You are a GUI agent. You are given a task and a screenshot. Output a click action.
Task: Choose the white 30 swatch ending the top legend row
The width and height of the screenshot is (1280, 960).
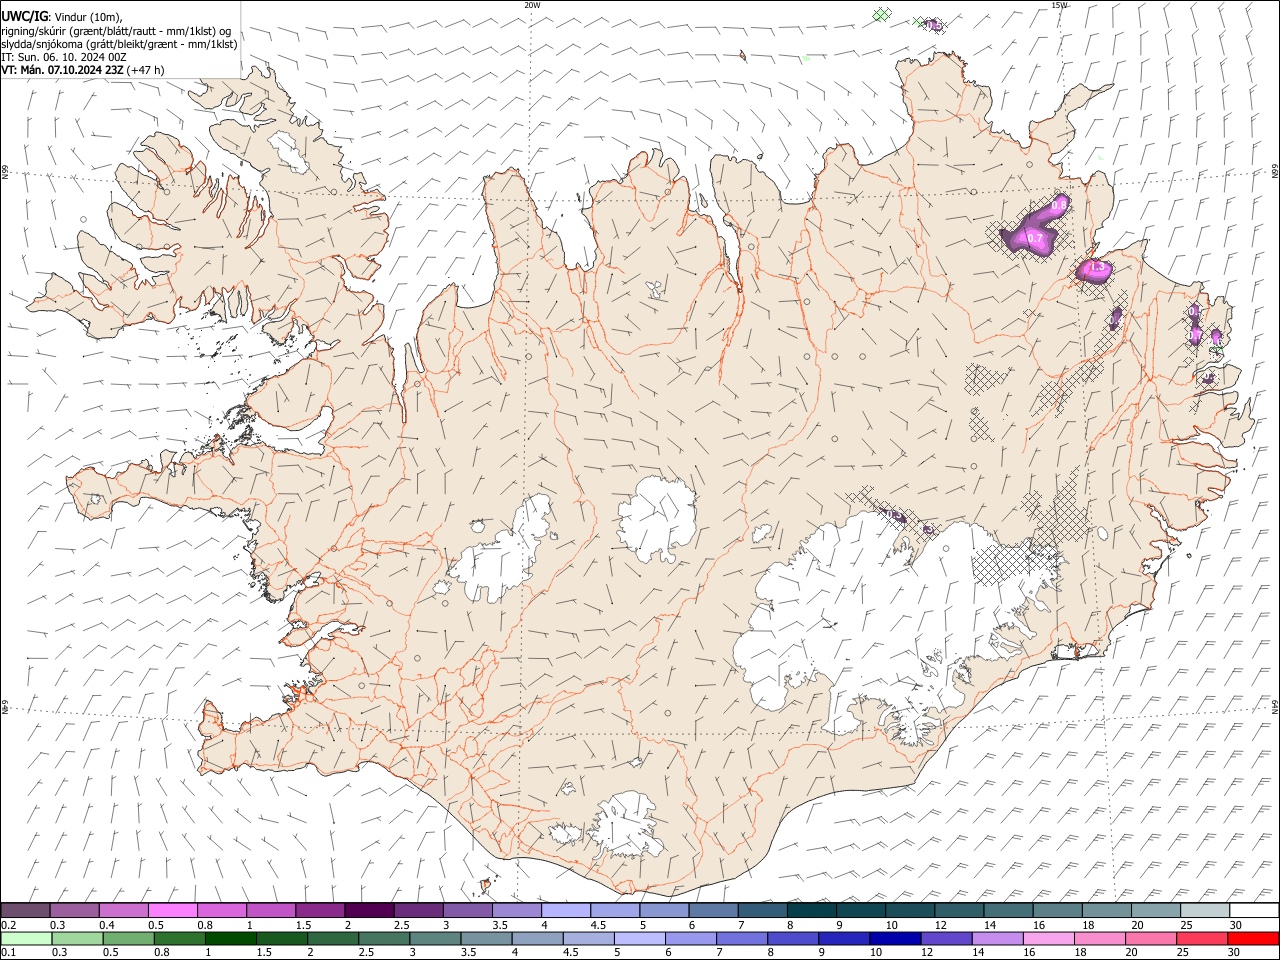(1254, 910)
